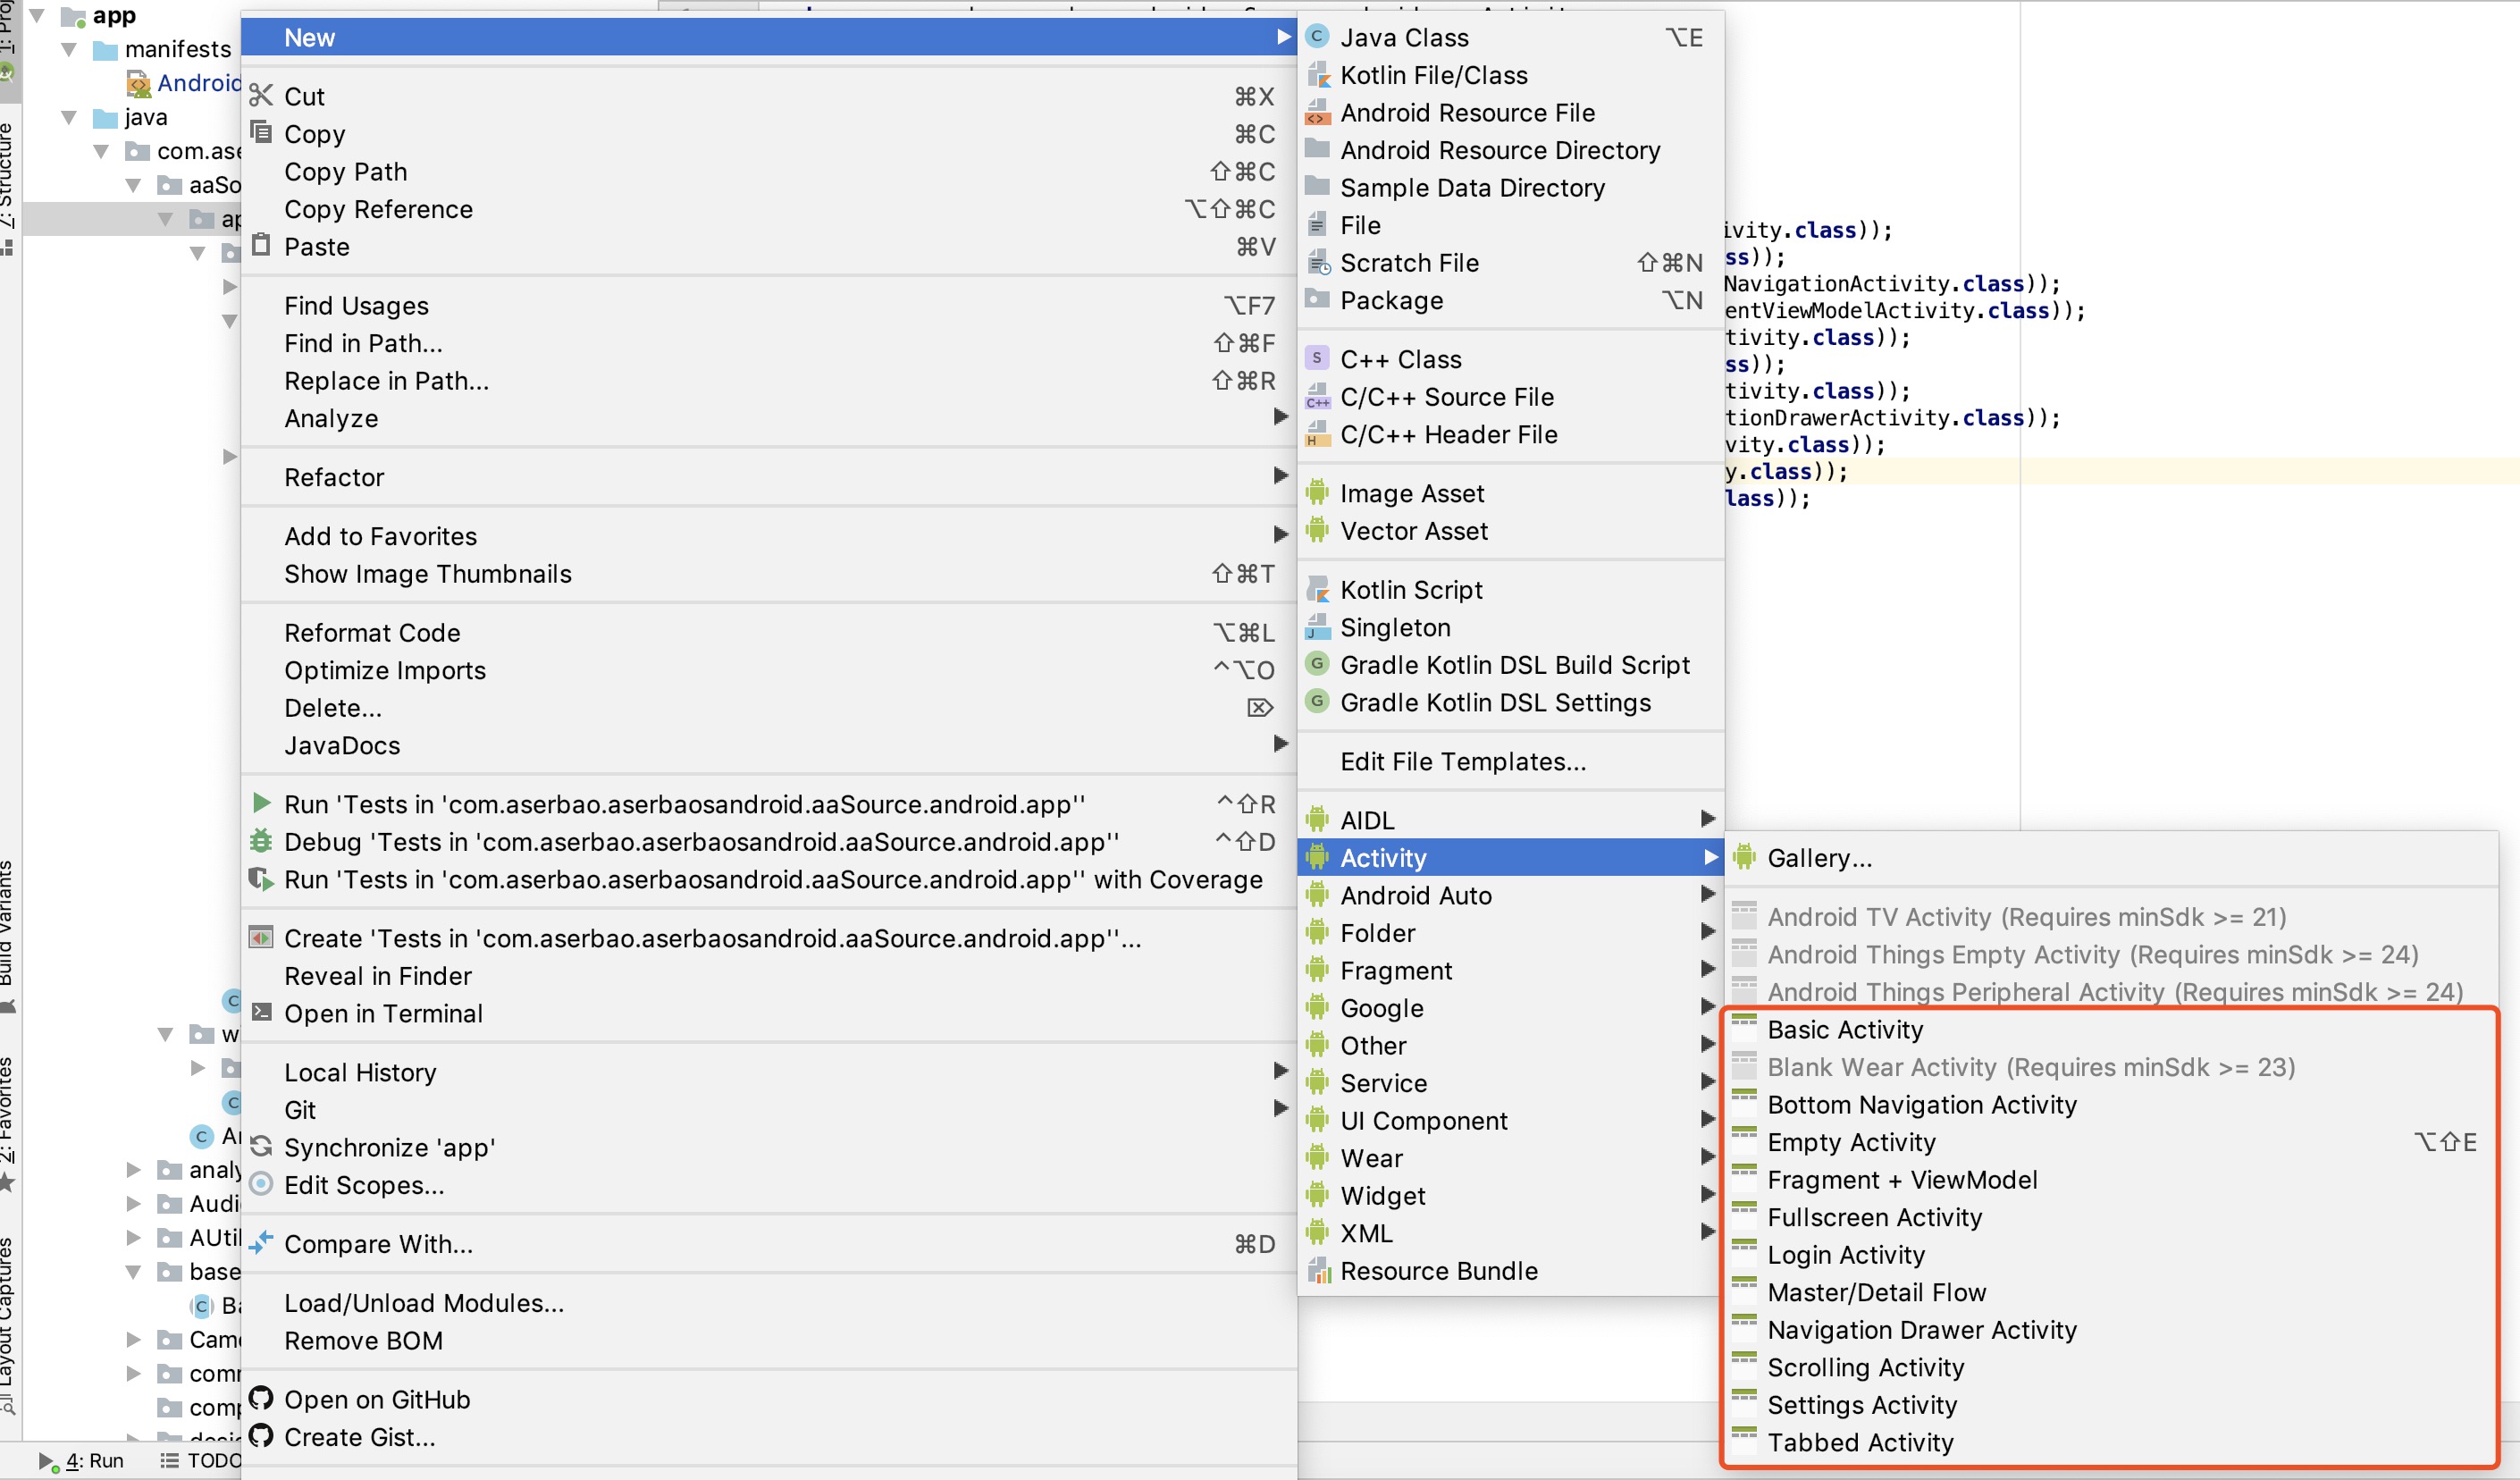Click the Resource Bundle icon
Screen dimensions: 2520x1480
[1319, 1270]
